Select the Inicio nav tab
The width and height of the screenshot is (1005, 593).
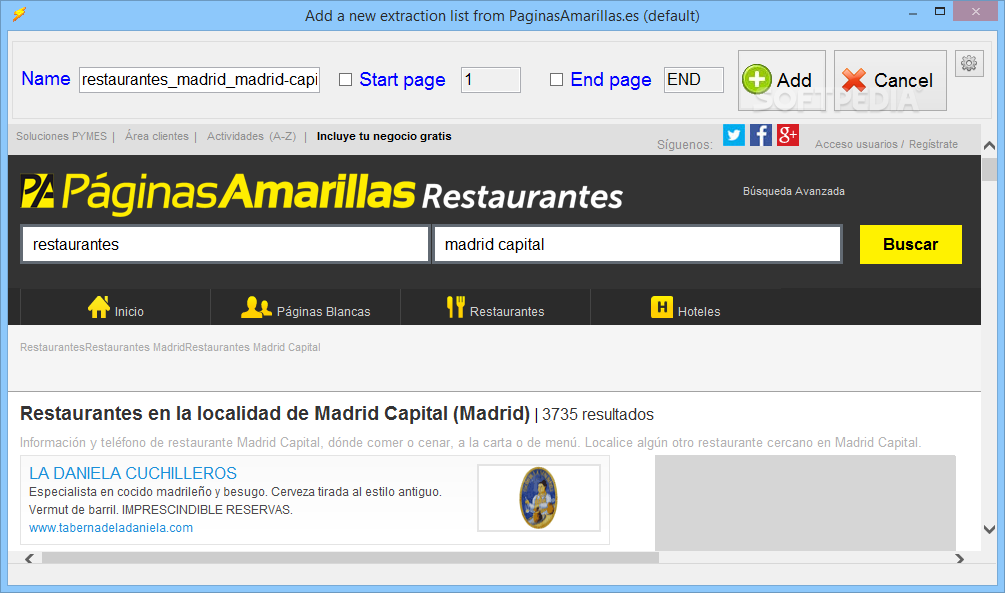[x=115, y=307]
